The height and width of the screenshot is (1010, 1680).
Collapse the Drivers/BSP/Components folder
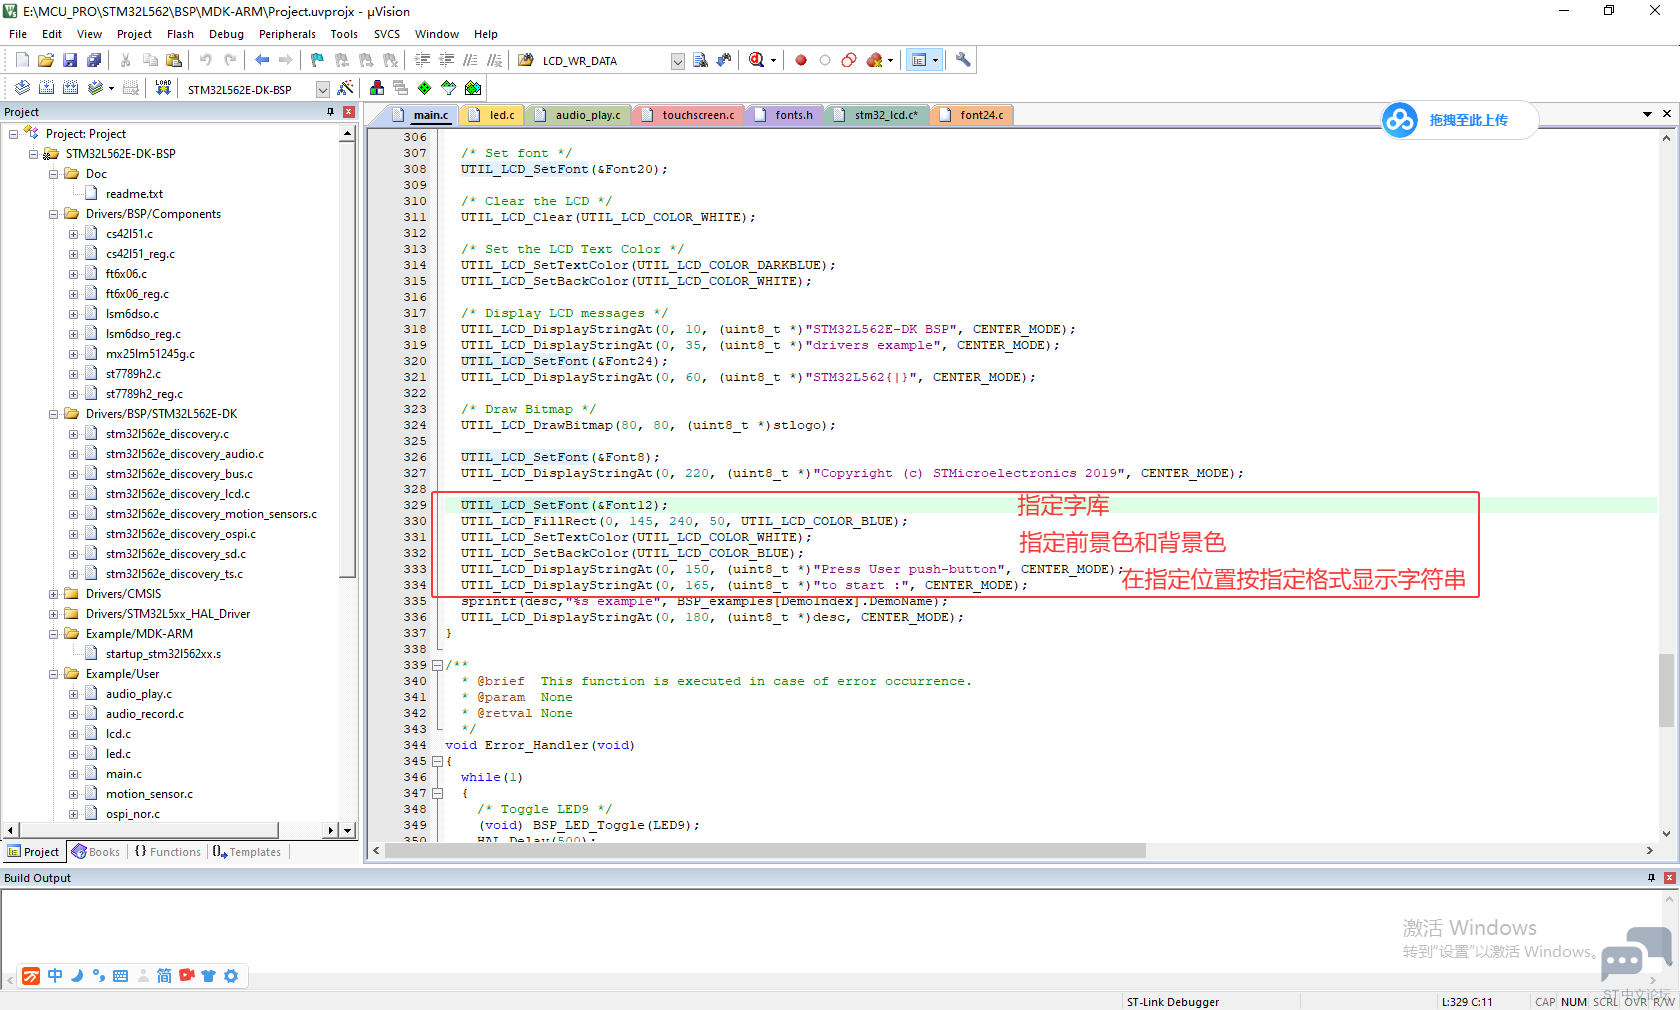54,214
